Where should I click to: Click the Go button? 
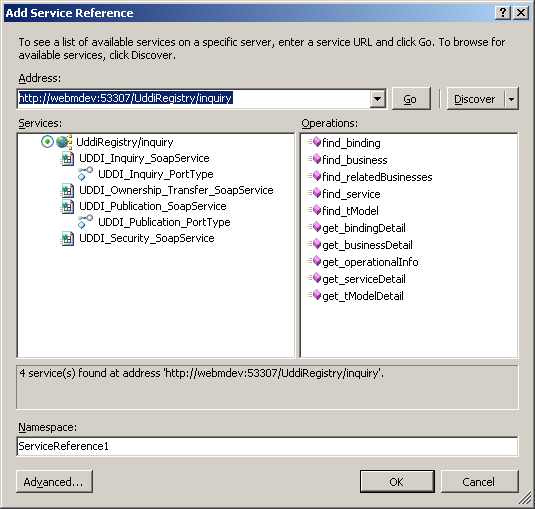coord(411,99)
